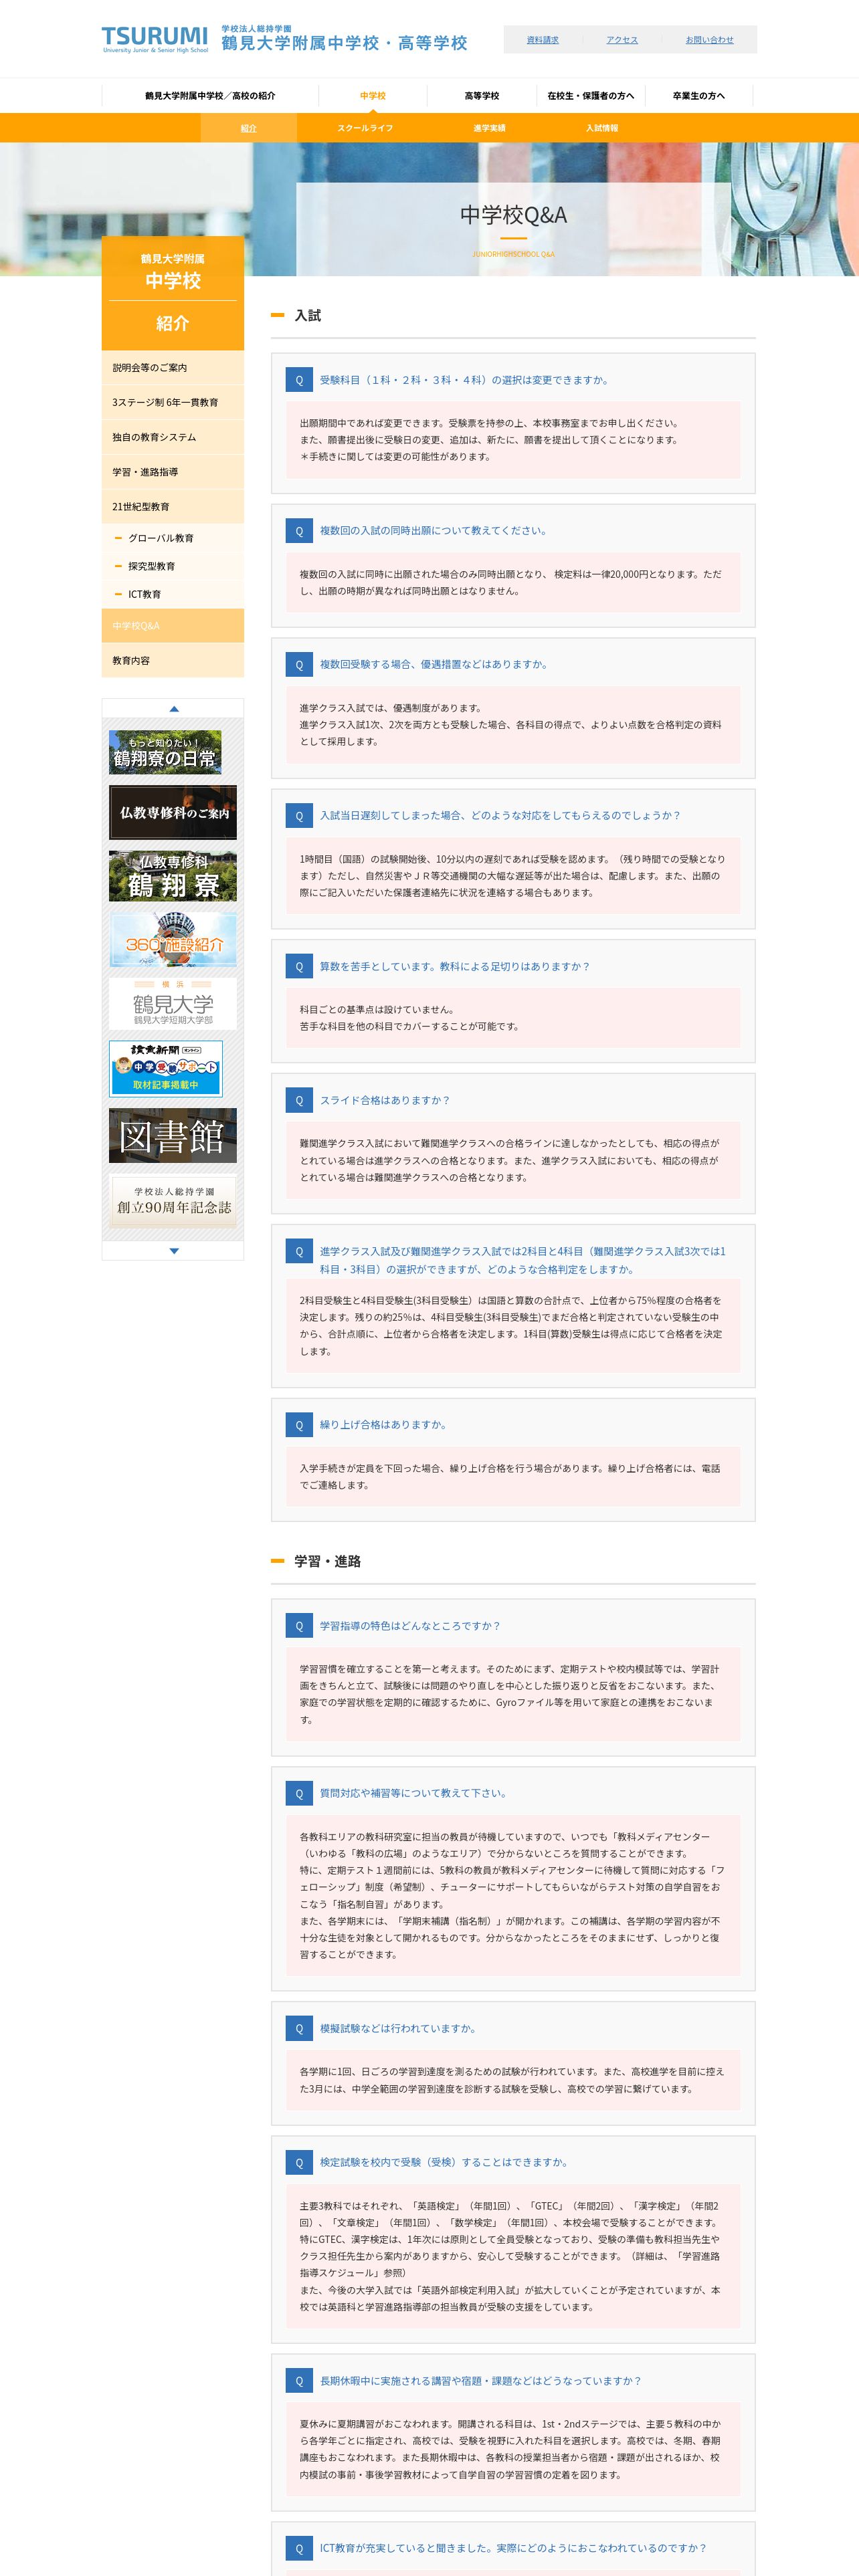
Task: Click banner carousel up arrow
Action: (x=174, y=708)
